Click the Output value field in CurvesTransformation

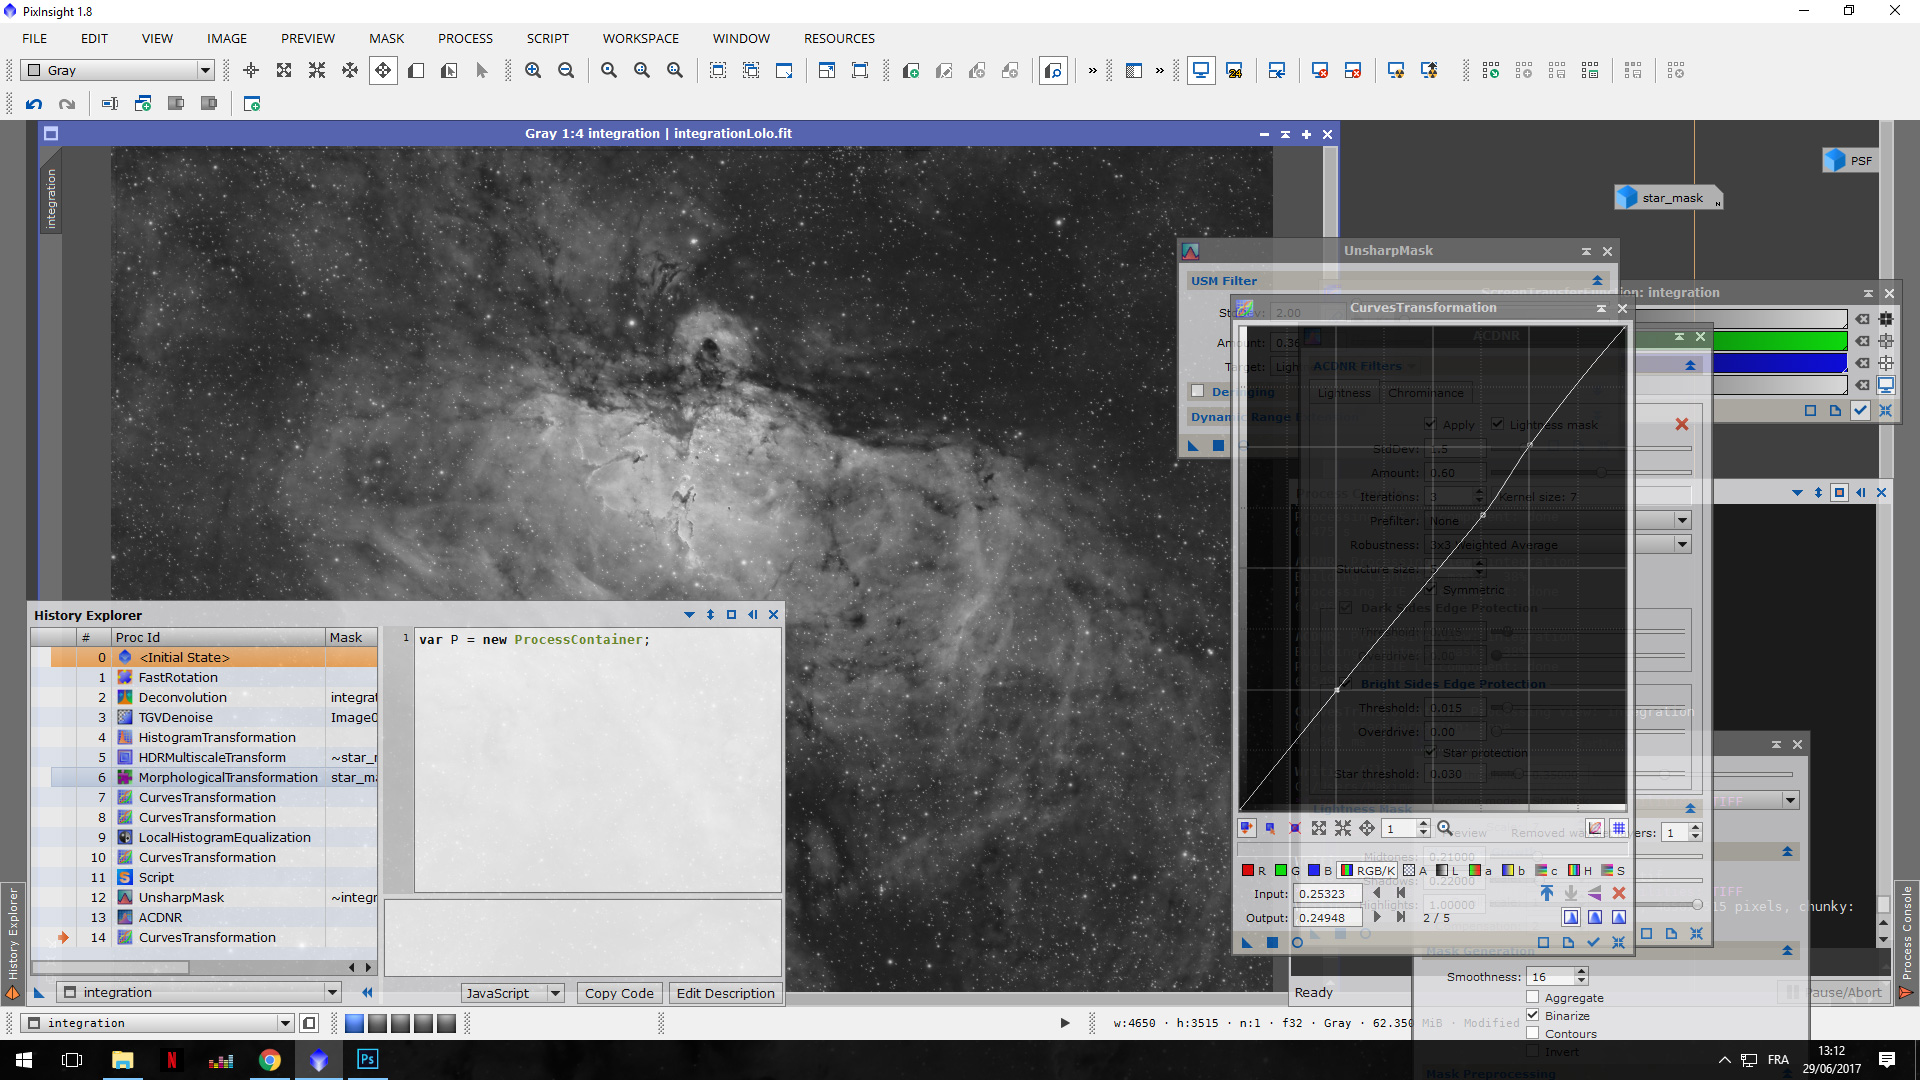point(1327,917)
